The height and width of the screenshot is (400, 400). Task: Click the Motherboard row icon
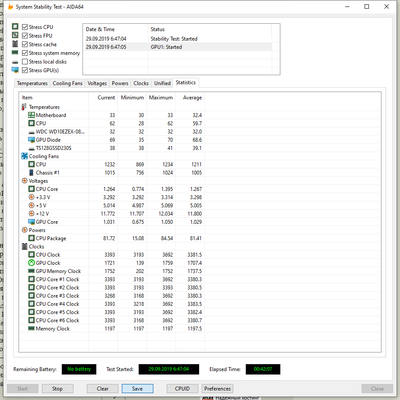coord(31,115)
